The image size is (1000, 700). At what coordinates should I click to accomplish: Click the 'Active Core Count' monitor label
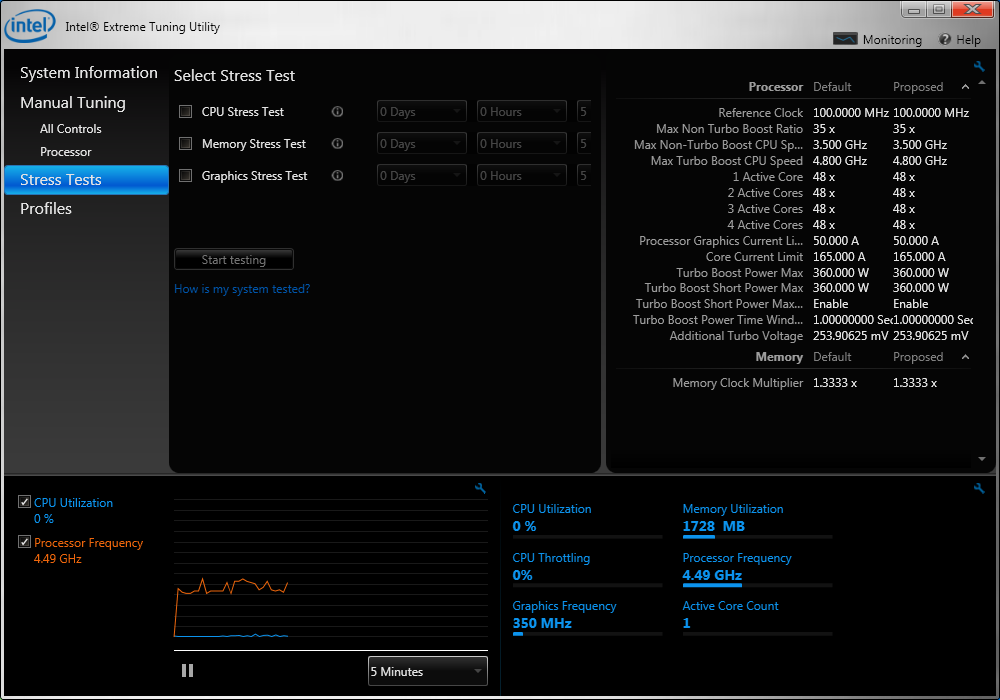pos(730,606)
